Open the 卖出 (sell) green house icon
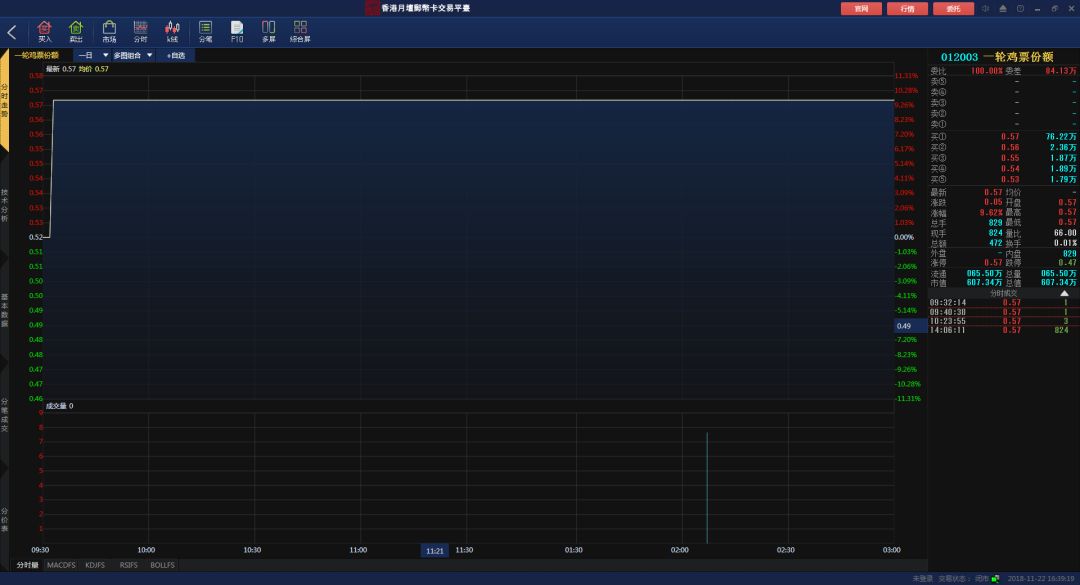The width and height of the screenshot is (1080, 585). pyautogui.click(x=76, y=31)
